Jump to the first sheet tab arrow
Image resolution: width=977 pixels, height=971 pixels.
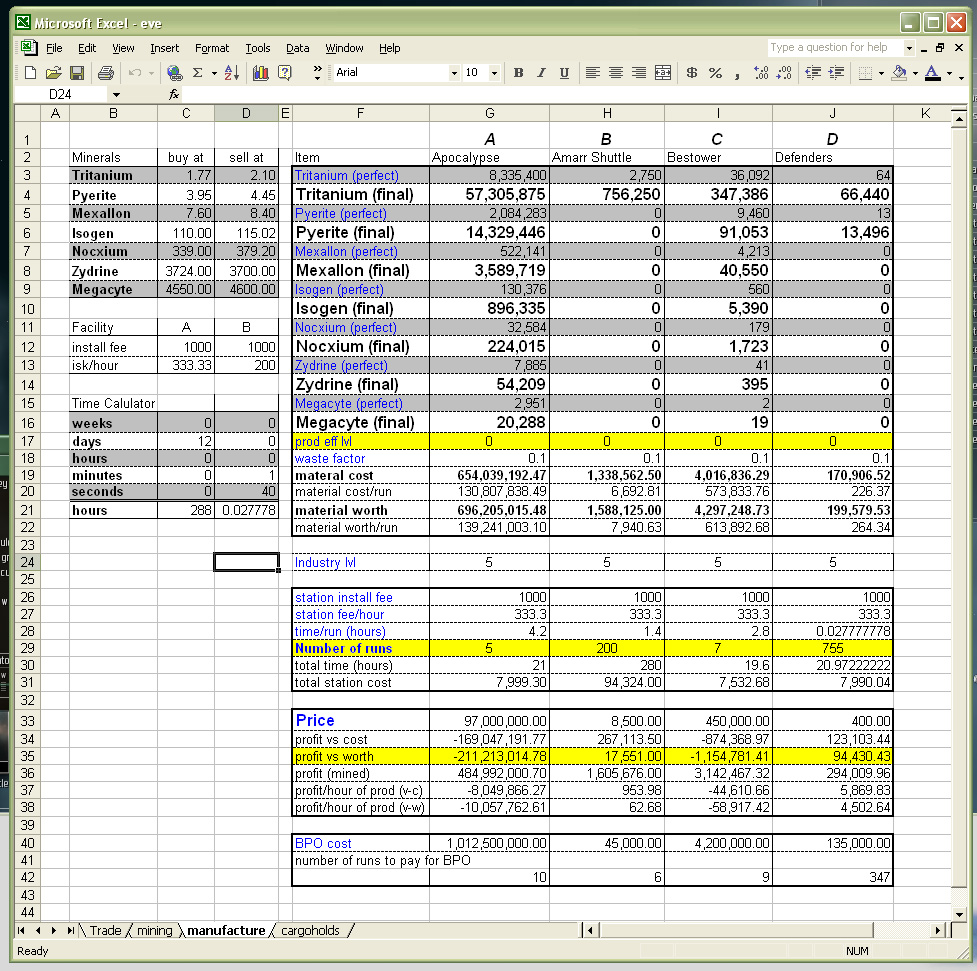(21, 930)
